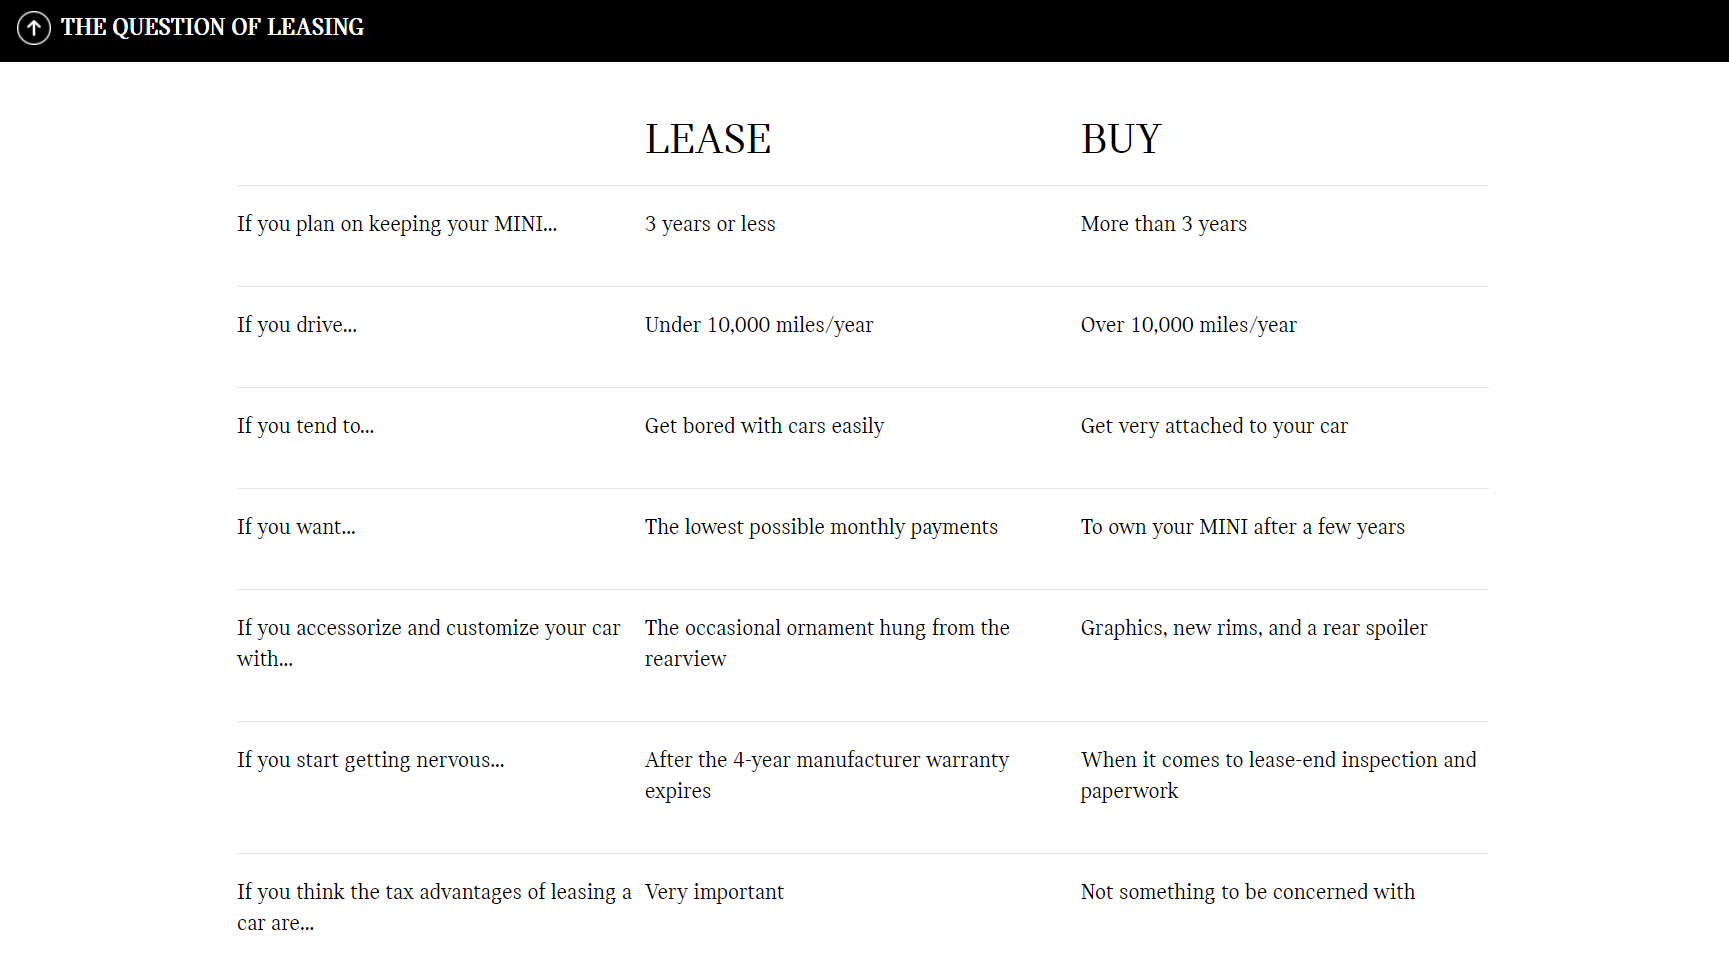Select the BUY column heading
Screen dimensions: 1729x953
(x=1121, y=139)
